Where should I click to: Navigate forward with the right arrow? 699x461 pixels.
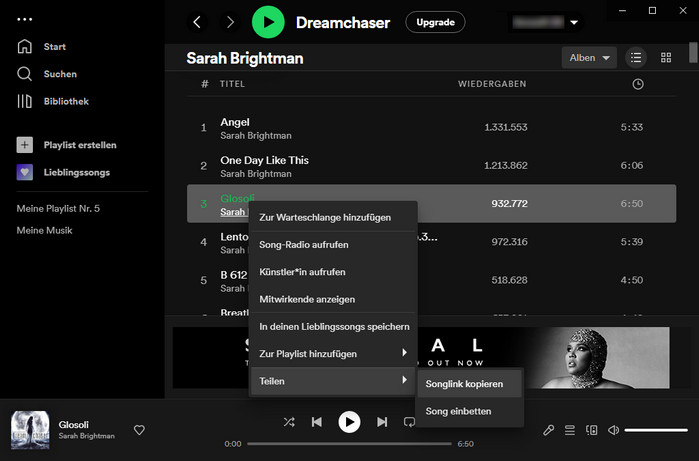(230, 22)
